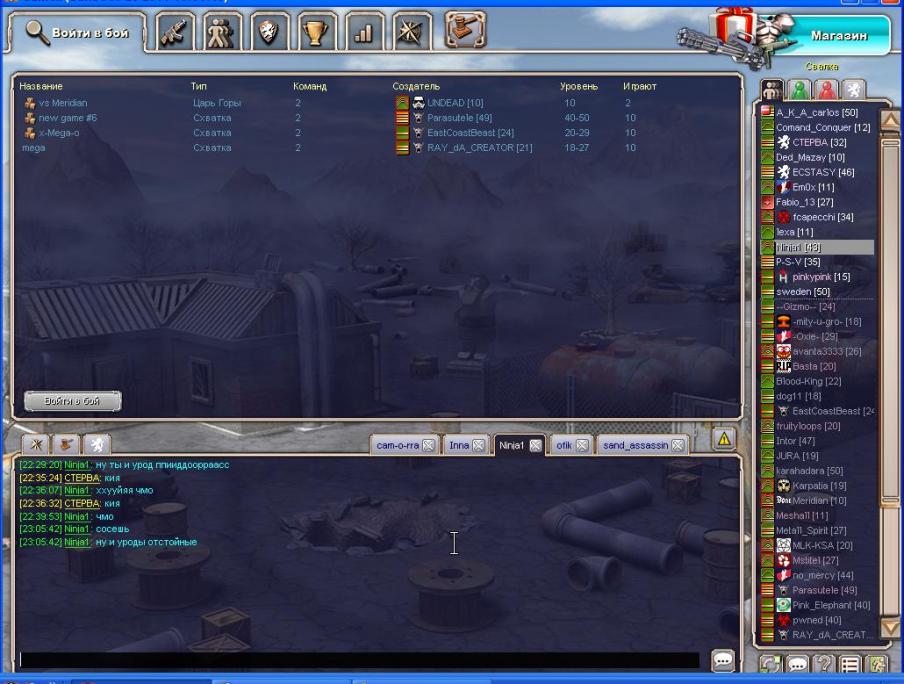Click the yellow warning triangle icon
The image size is (904, 684).
click(723, 438)
